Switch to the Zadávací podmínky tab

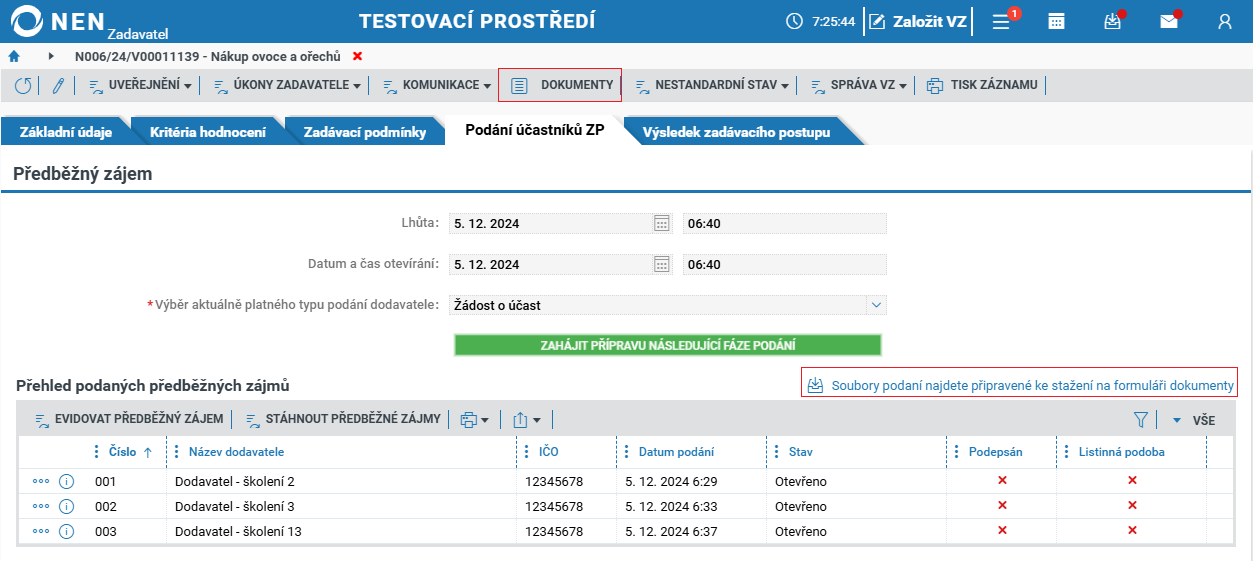coord(364,132)
